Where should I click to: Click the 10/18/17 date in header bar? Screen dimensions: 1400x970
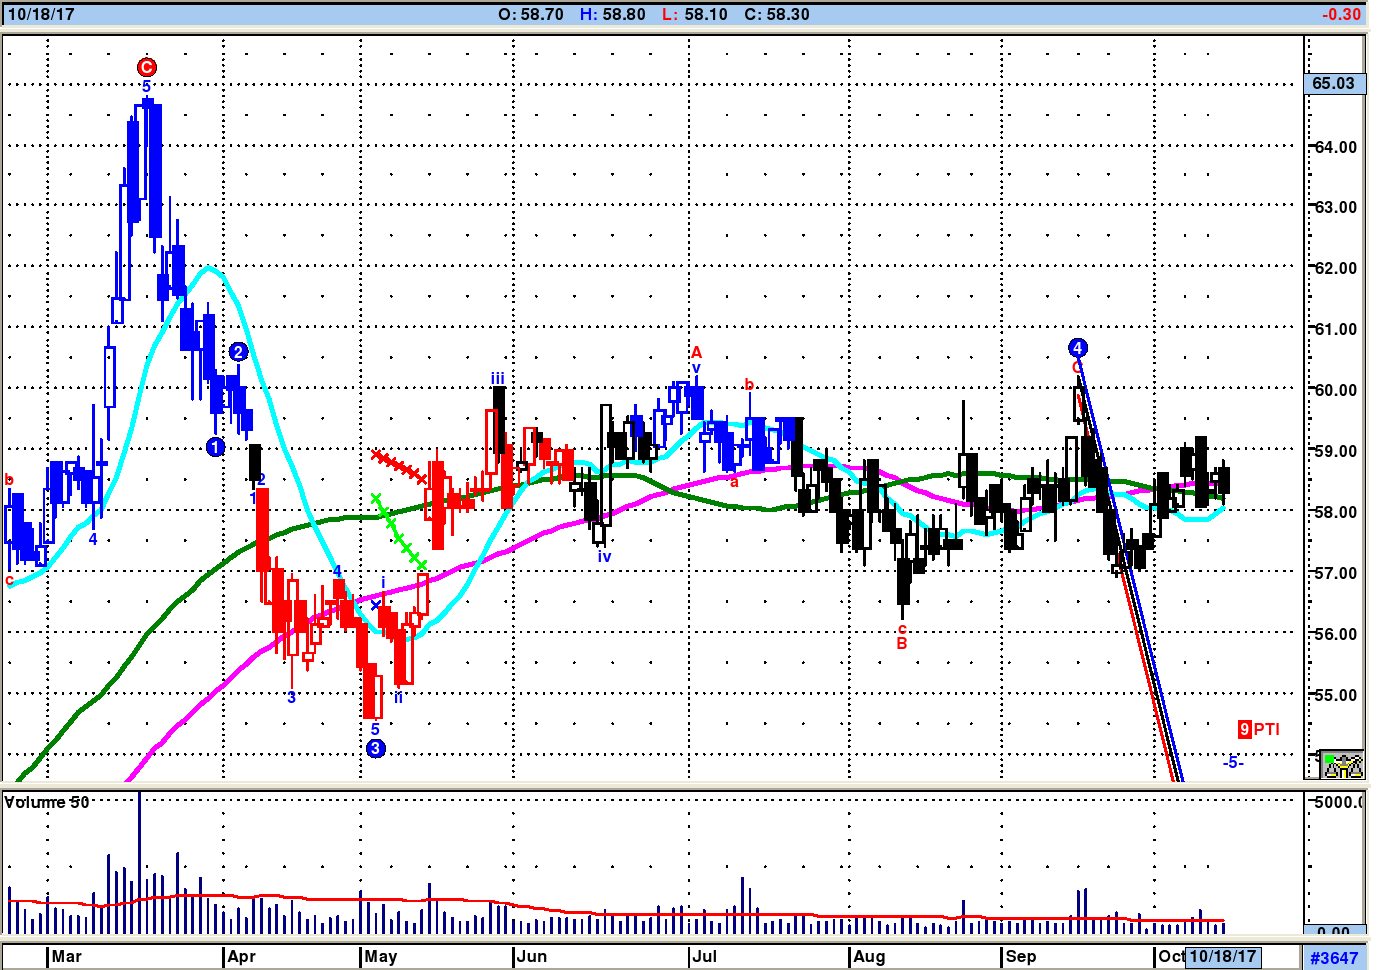click(41, 14)
